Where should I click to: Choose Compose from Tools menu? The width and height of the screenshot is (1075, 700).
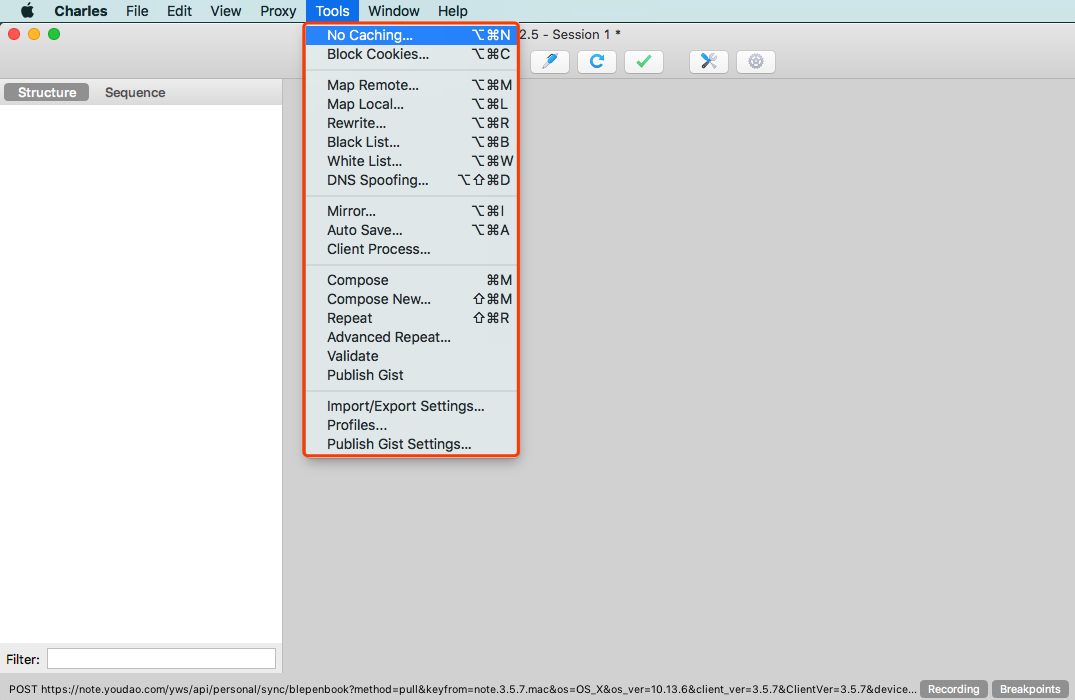tap(411, 280)
